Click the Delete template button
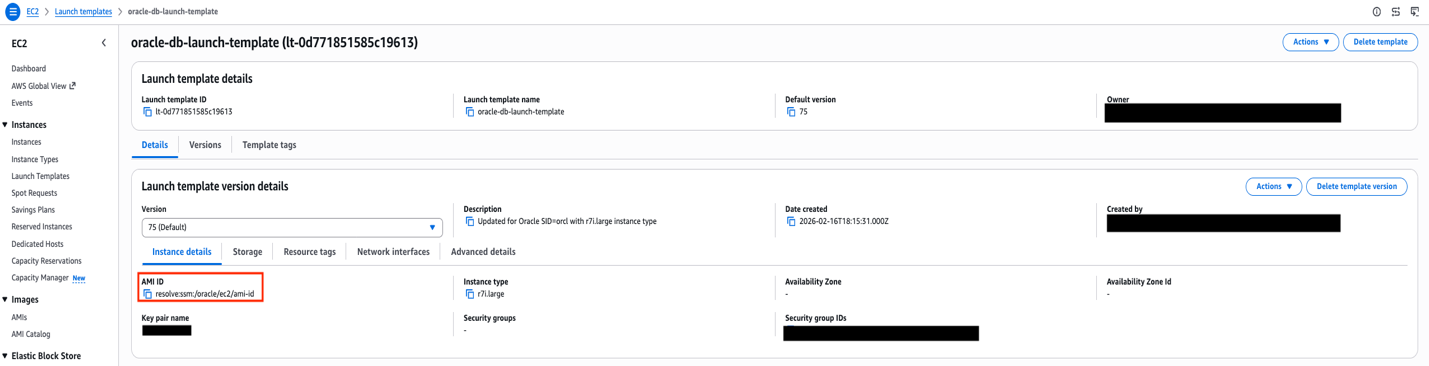 (1380, 42)
